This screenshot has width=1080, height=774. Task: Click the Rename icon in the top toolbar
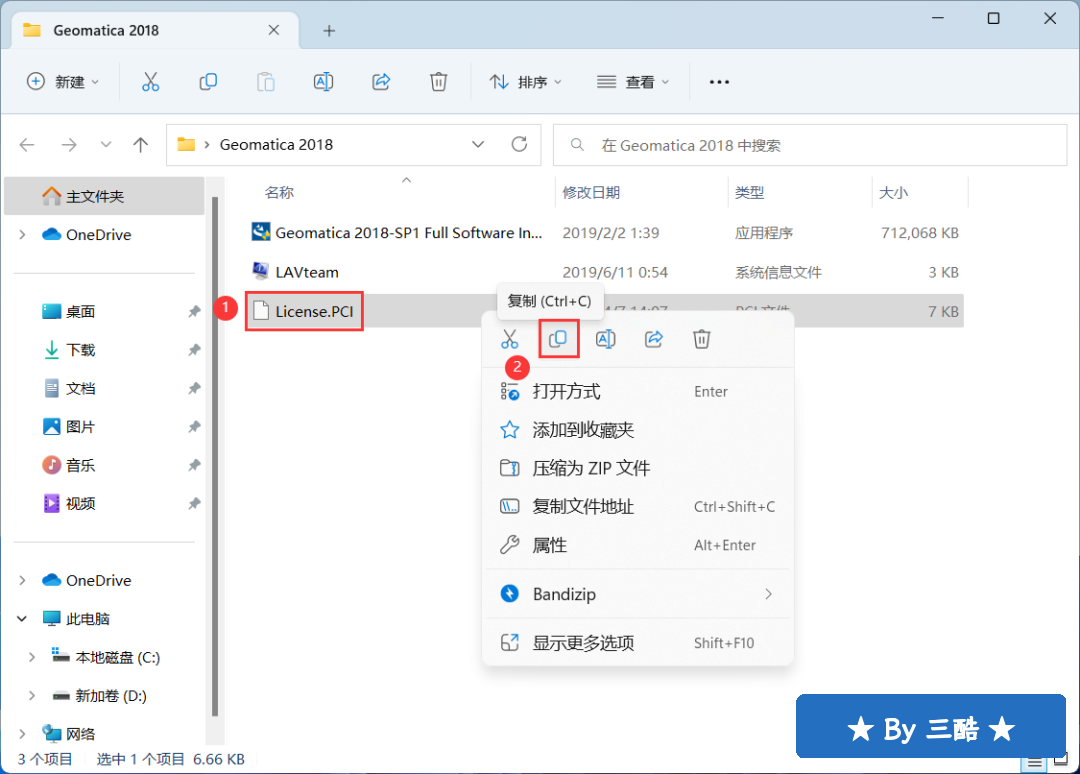[x=323, y=82]
